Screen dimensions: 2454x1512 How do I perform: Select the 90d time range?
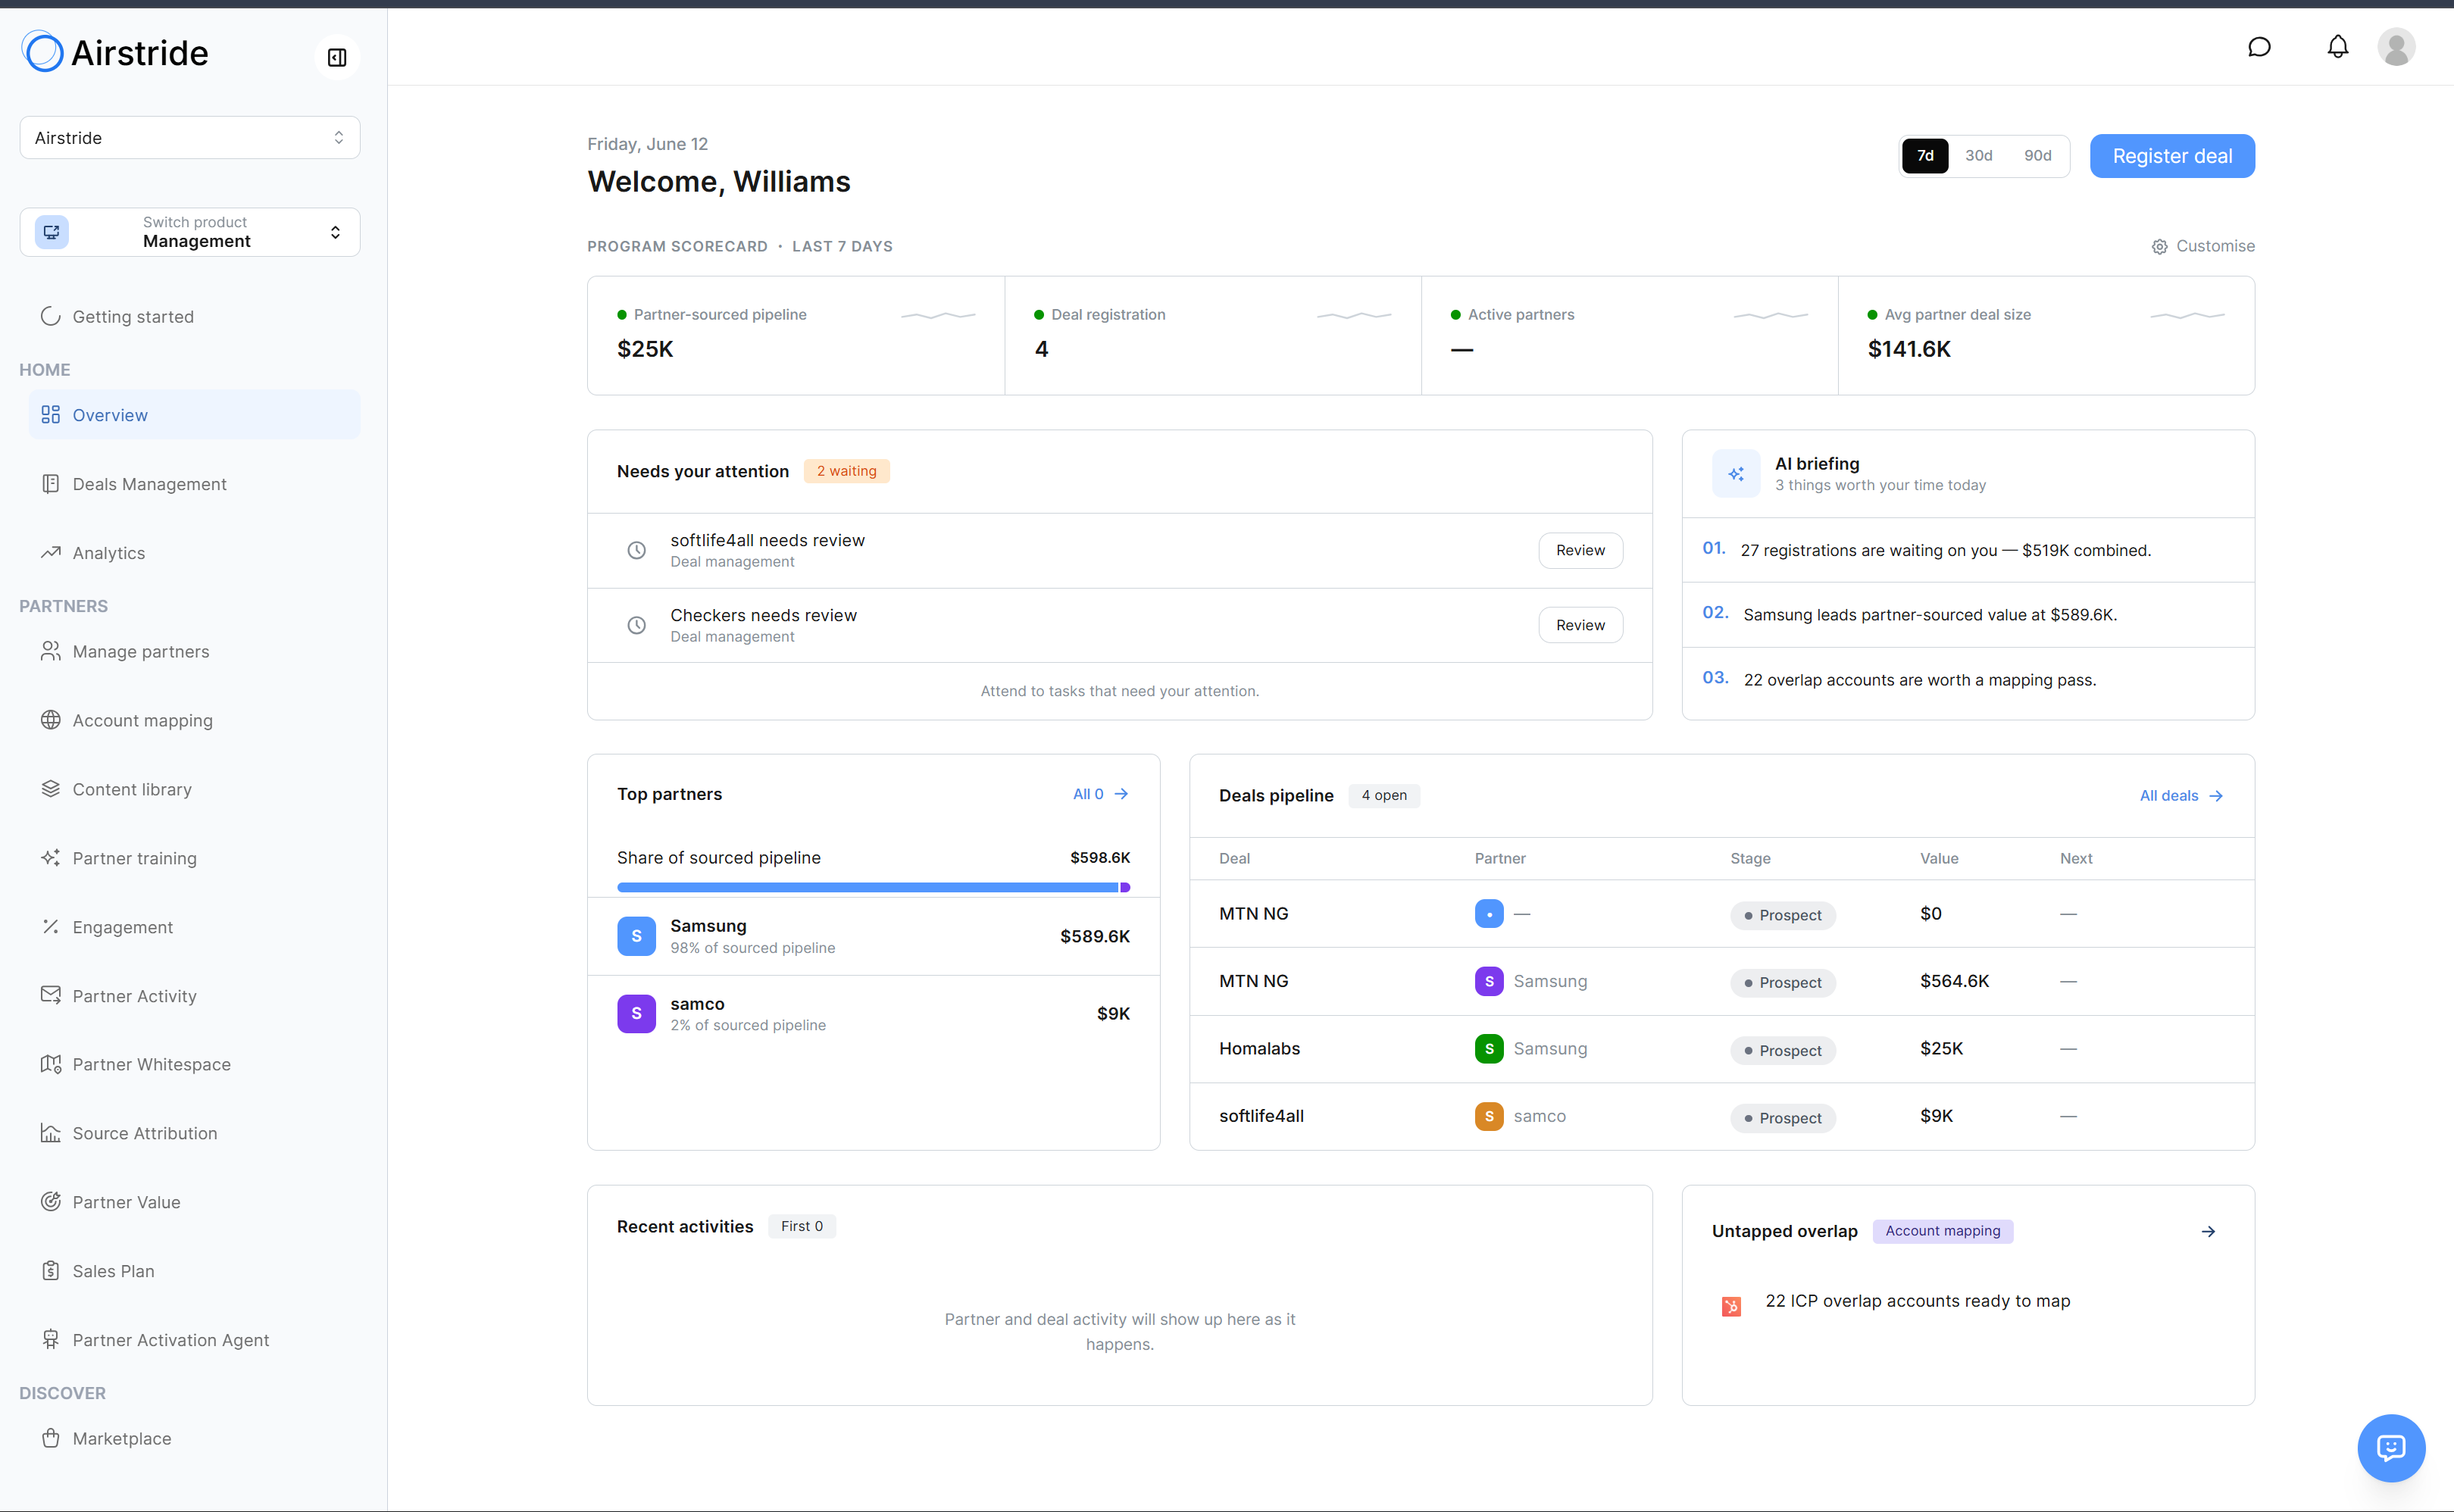(2037, 156)
